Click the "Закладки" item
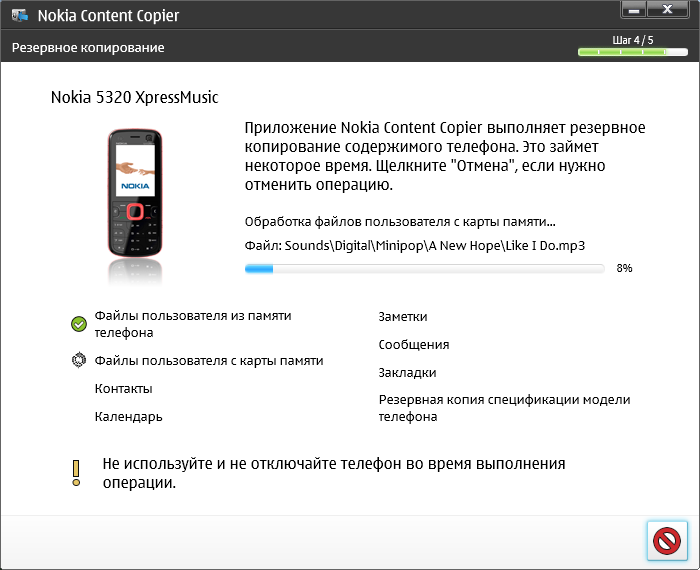700x570 pixels. click(407, 373)
